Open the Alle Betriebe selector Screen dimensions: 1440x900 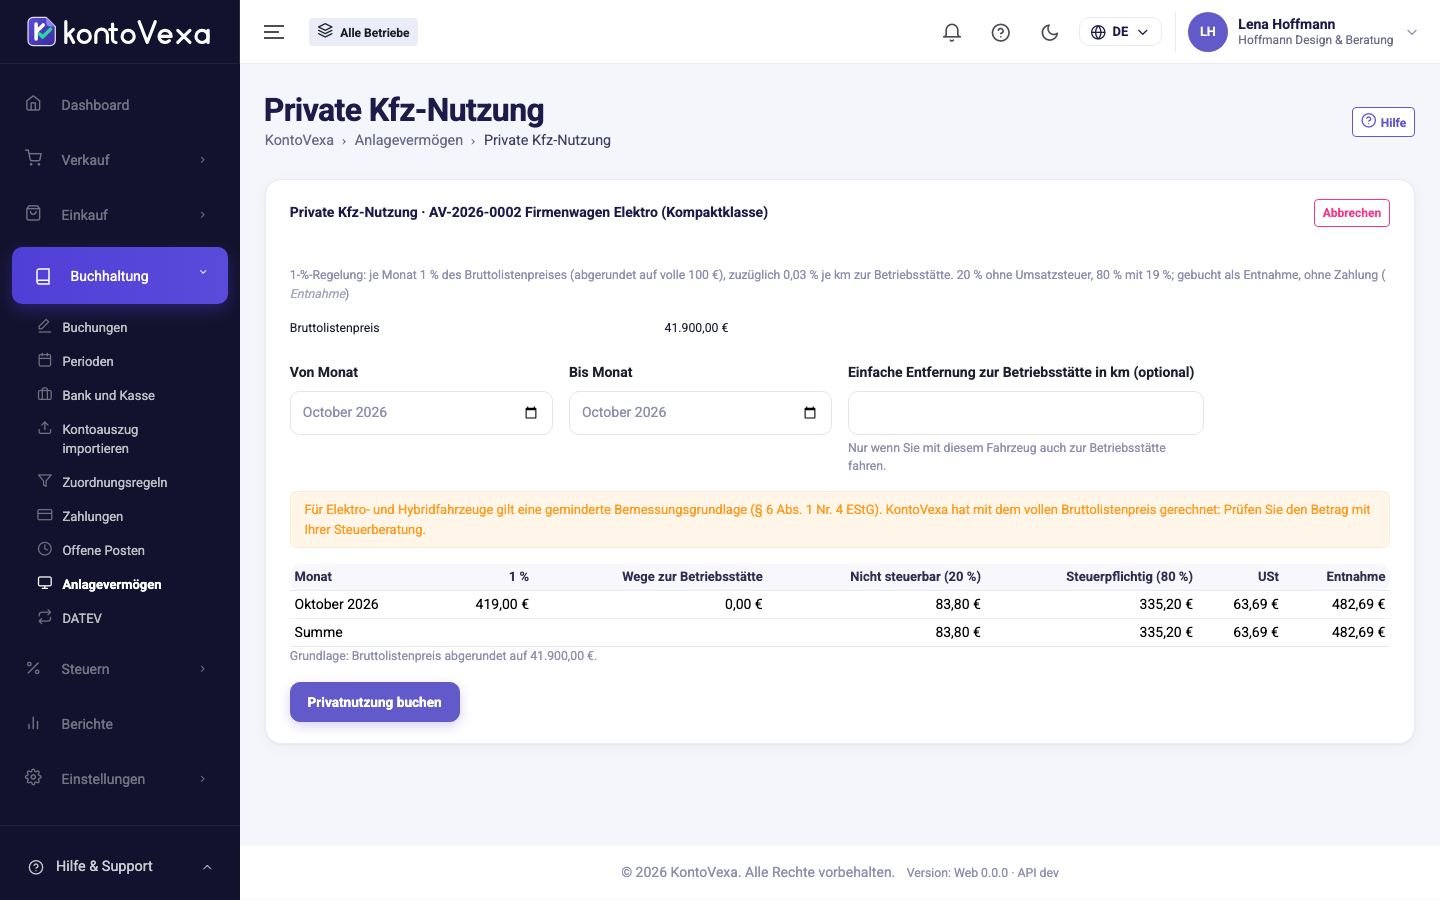(363, 32)
